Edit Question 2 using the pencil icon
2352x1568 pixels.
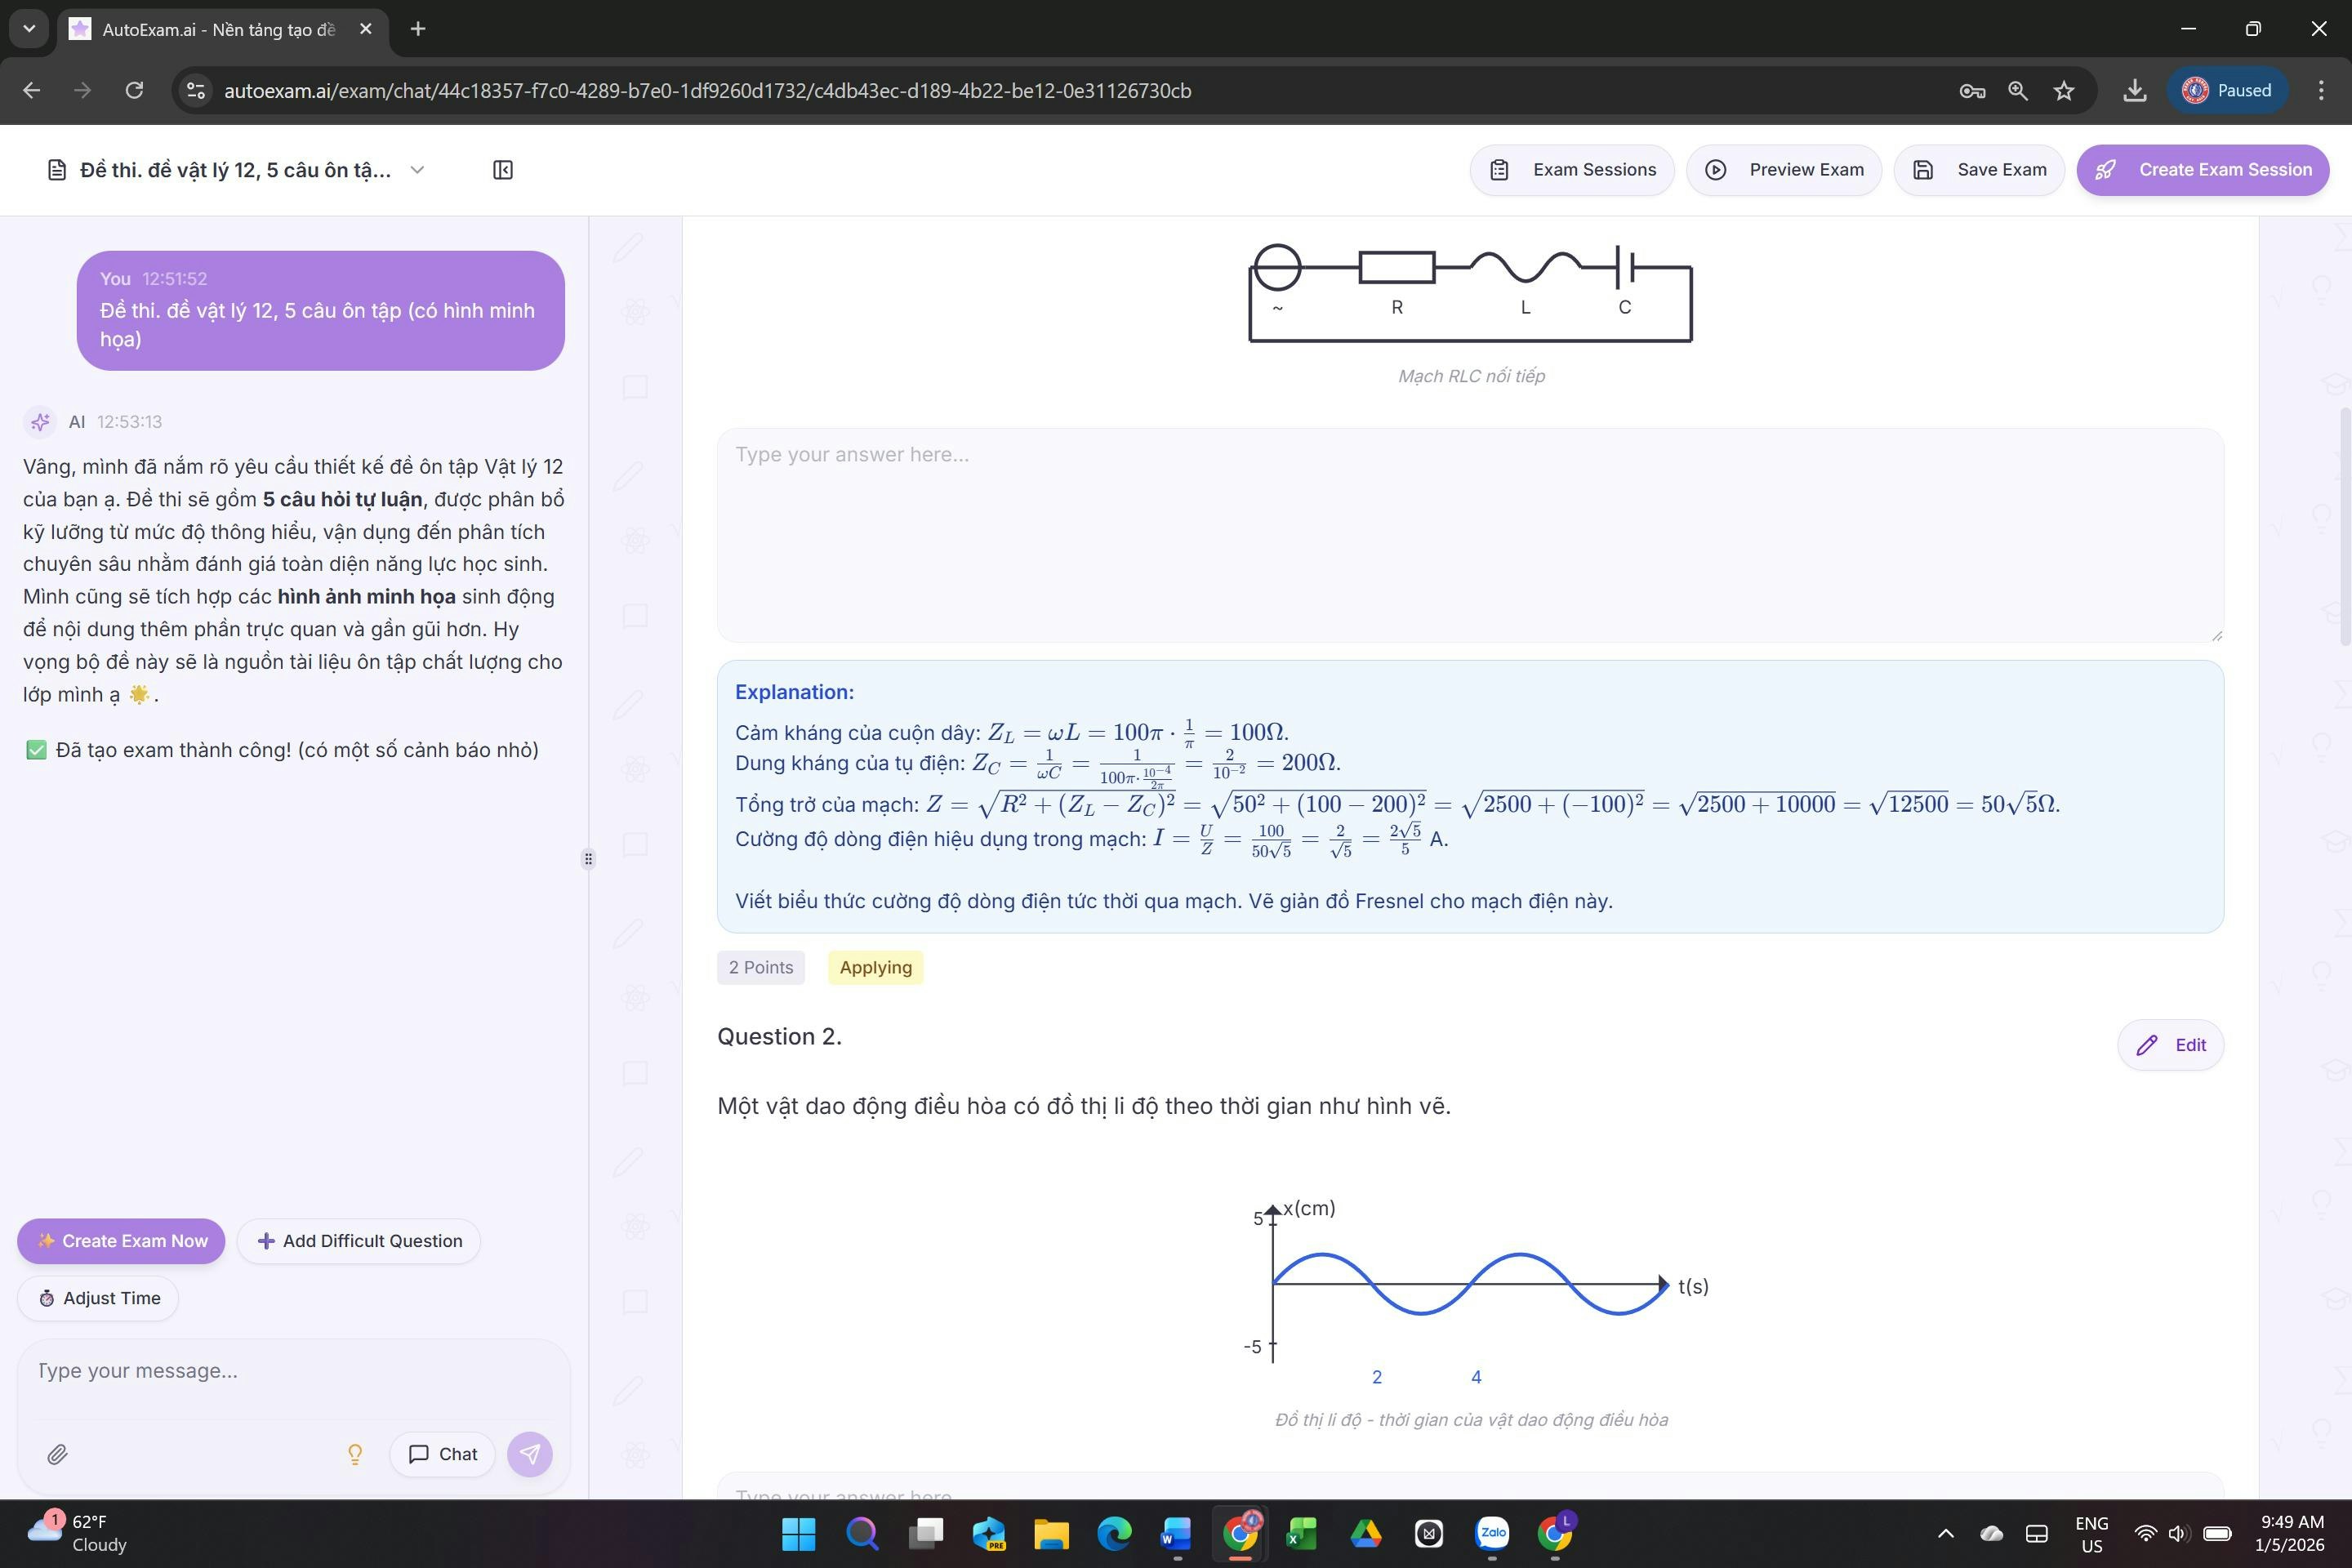(2146, 1044)
